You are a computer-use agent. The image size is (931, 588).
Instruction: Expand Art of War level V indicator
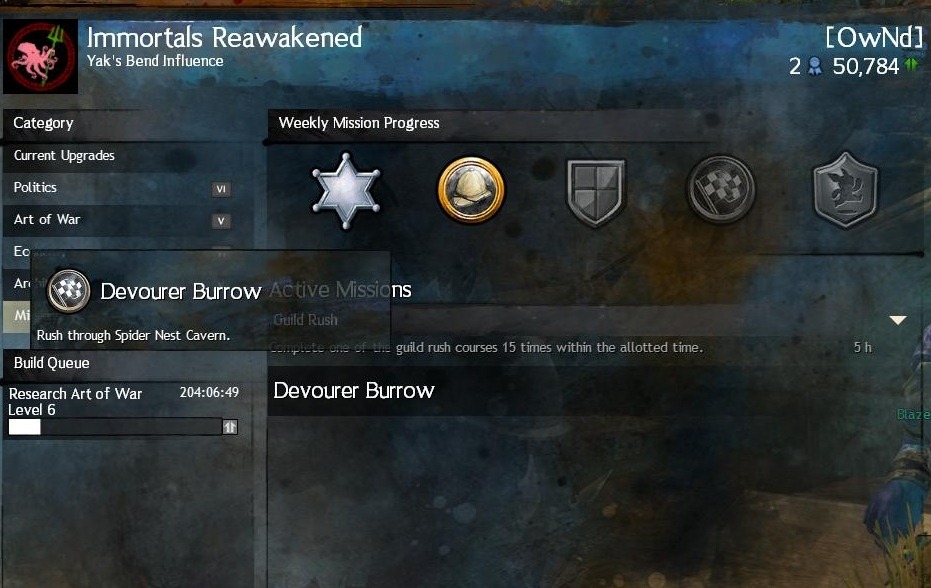click(221, 221)
